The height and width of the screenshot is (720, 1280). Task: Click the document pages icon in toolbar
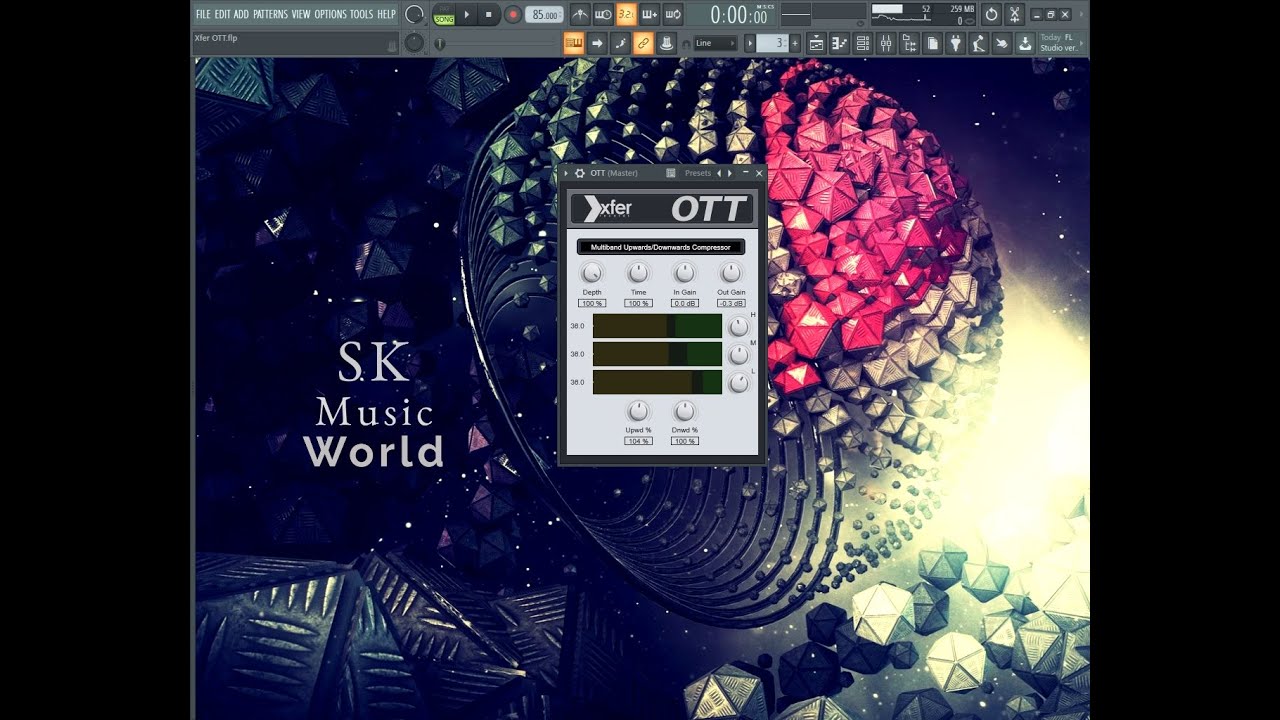pos(932,43)
